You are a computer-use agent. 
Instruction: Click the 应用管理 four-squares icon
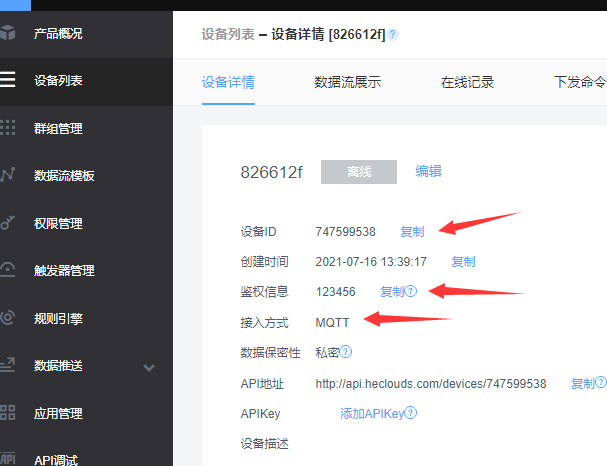pyautogui.click(x=7, y=413)
